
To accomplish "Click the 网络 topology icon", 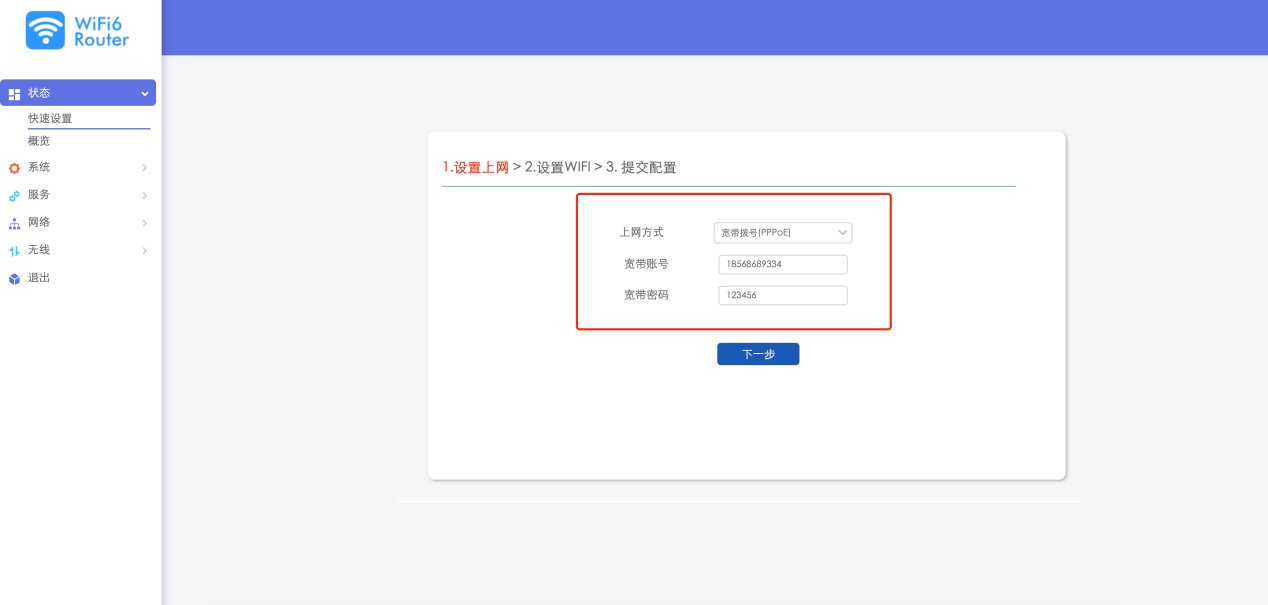I will pos(14,223).
